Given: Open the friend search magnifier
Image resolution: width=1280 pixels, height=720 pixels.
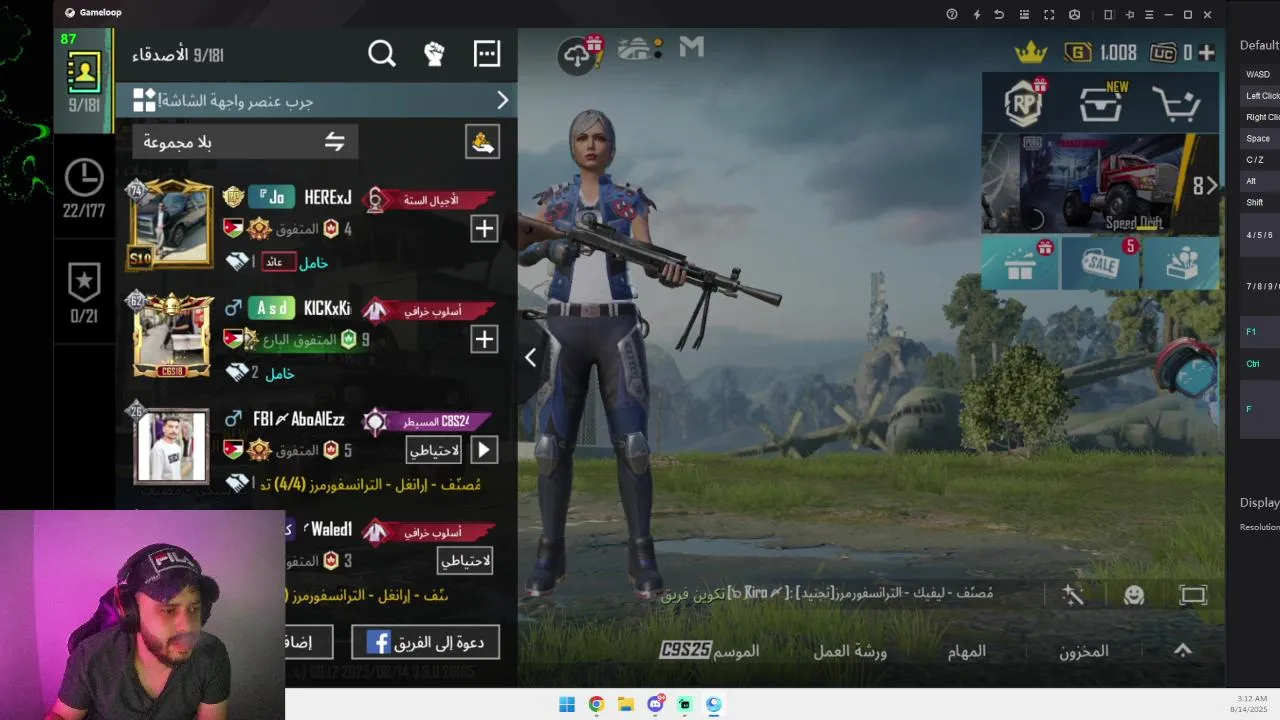Looking at the screenshot, I should (x=382, y=54).
